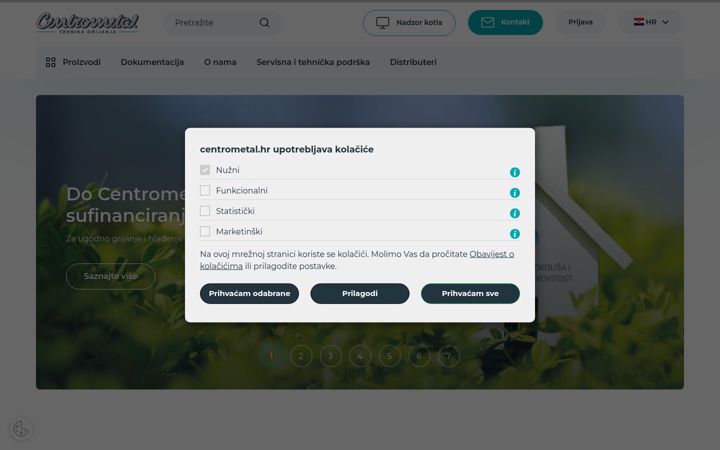The height and width of the screenshot is (450, 720).
Task: Go to carousel slide 3
Action: pos(330,356)
